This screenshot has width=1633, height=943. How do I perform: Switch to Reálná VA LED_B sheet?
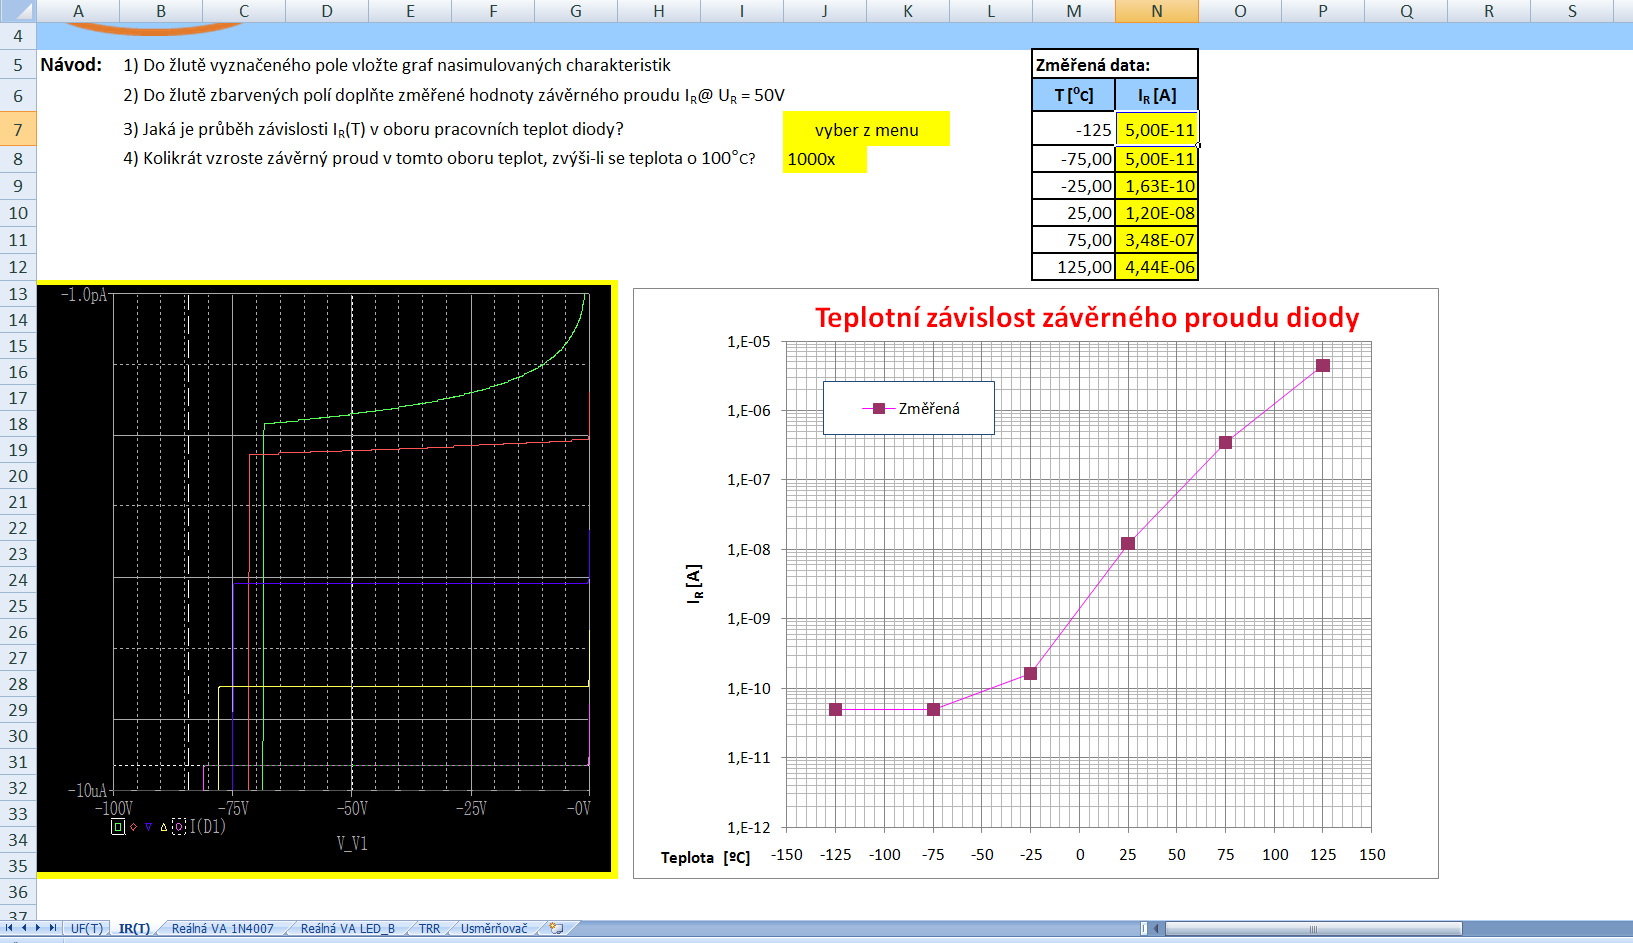347,928
